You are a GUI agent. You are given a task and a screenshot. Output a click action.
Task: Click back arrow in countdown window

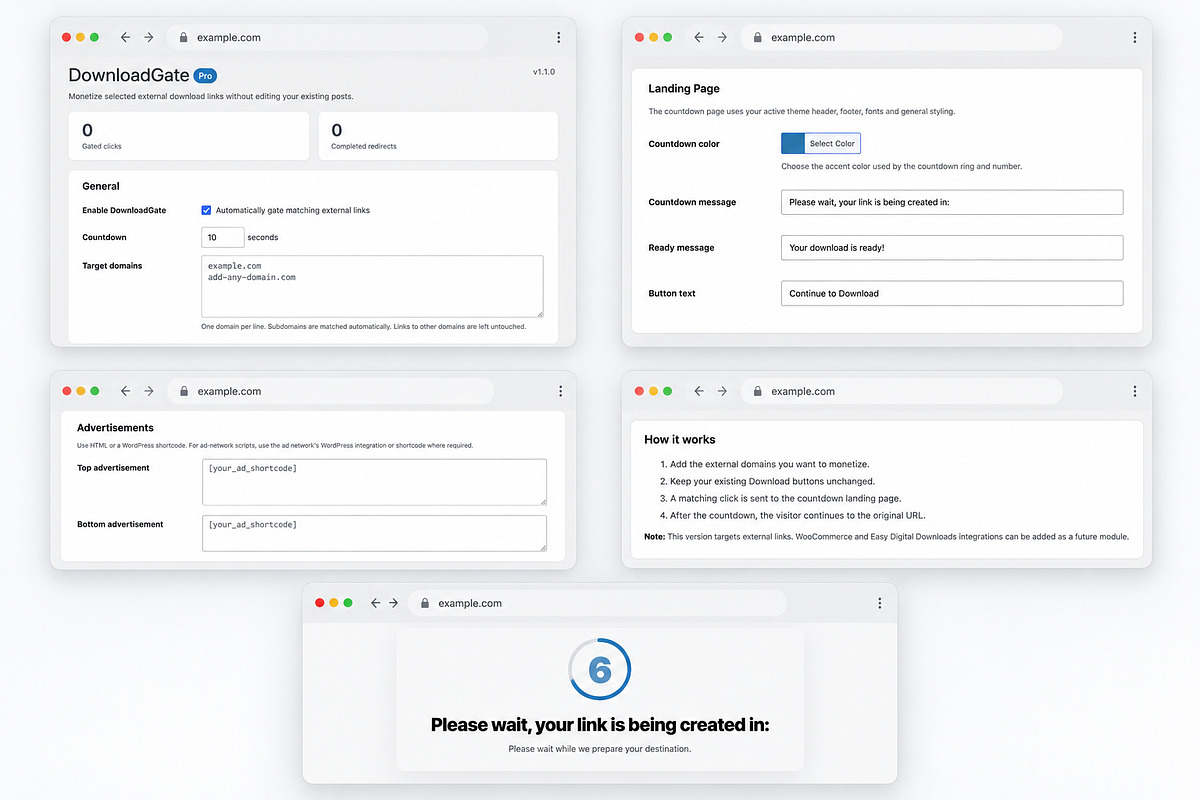coord(375,603)
